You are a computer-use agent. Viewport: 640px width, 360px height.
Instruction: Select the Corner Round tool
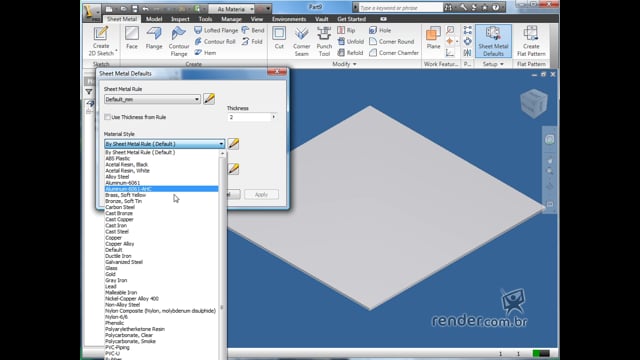coord(391,41)
